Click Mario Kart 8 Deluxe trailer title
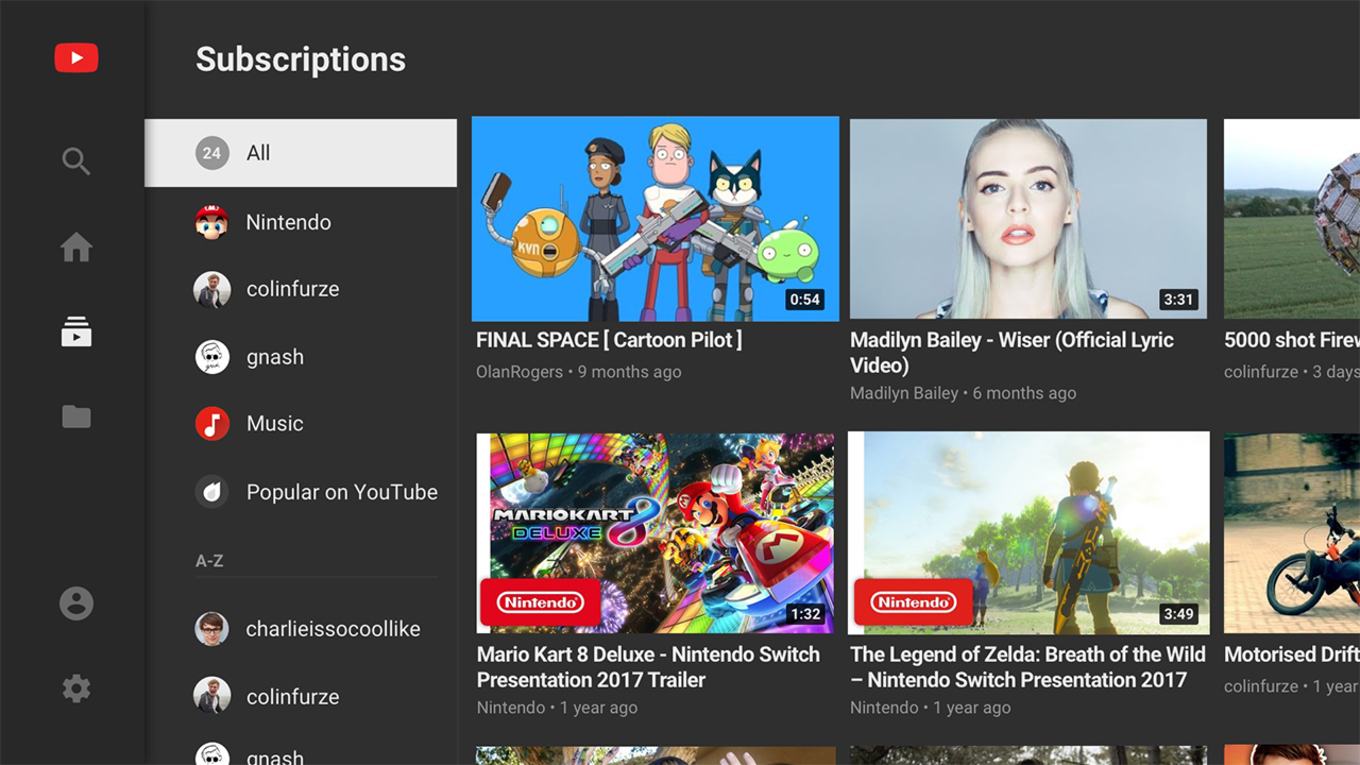Screen dimensions: 1360x765 pos(648,667)
